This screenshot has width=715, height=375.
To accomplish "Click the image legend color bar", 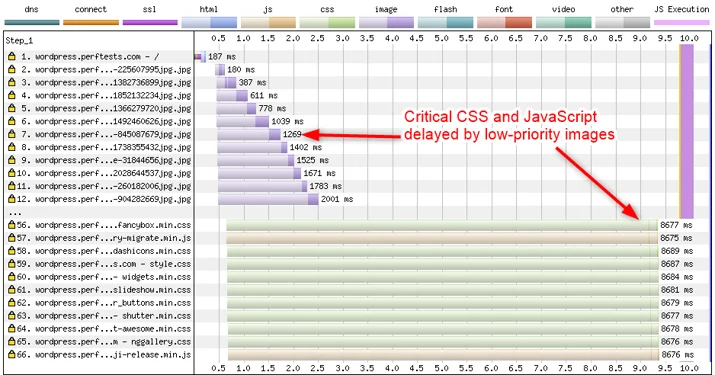I will pos(386,22).
